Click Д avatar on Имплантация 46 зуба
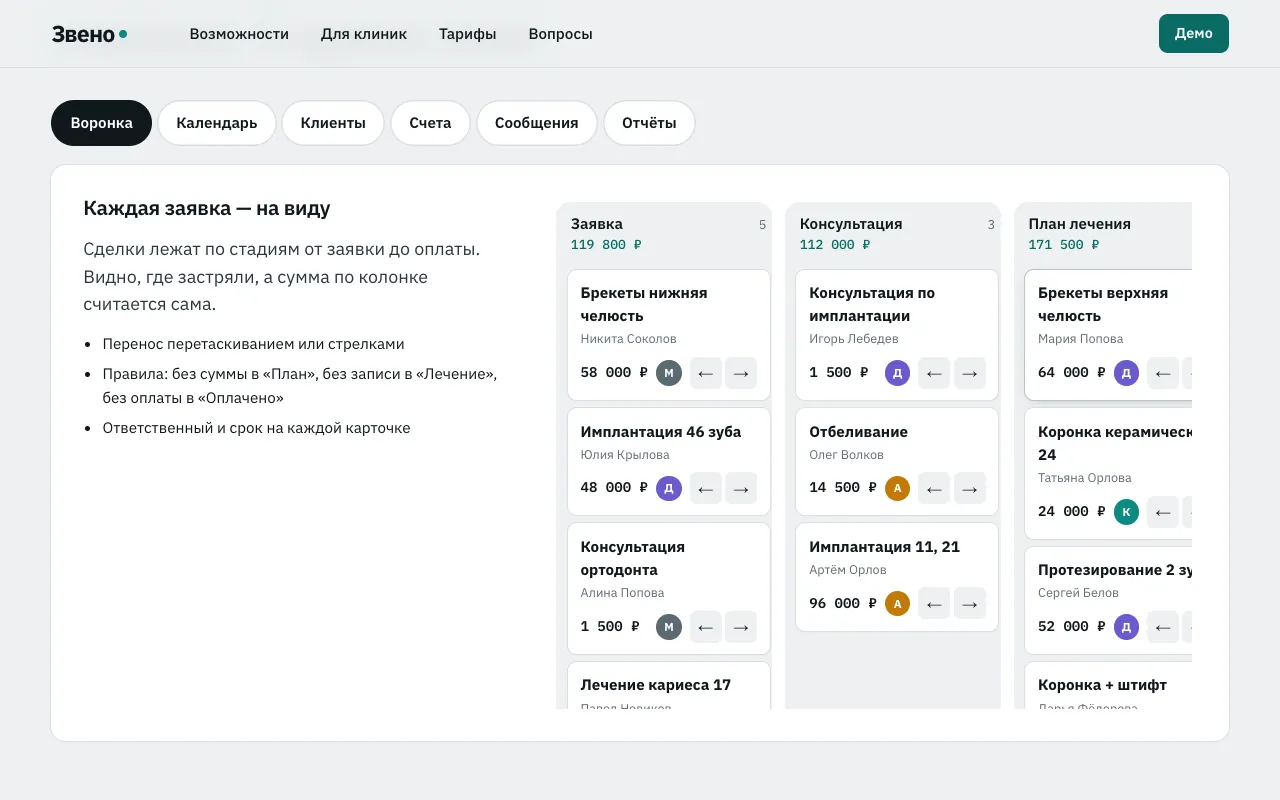Viewport: 1280px width, 800px height. pyautogui.click(x=669, y=488)
